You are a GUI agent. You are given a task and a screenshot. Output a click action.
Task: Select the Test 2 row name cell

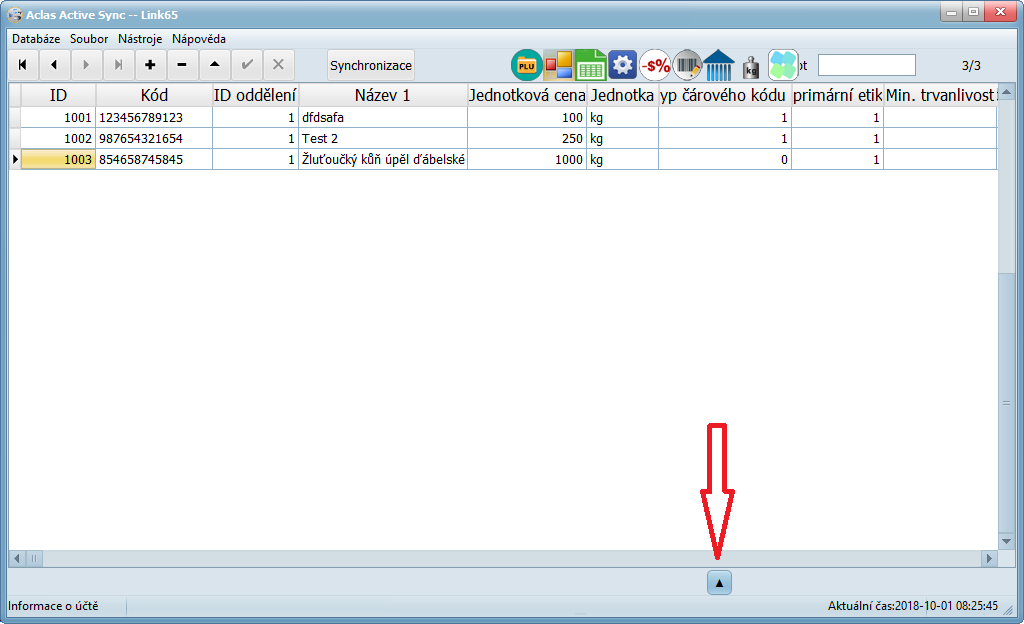pos(382,138)
